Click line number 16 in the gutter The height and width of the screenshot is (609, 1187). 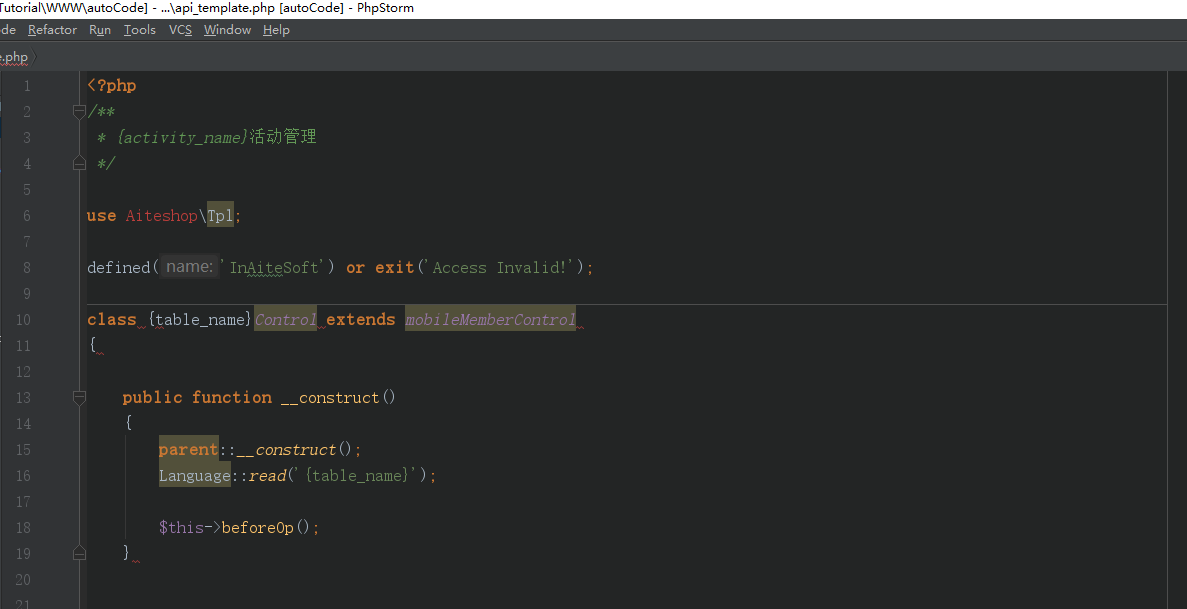(x=23, y=476)
